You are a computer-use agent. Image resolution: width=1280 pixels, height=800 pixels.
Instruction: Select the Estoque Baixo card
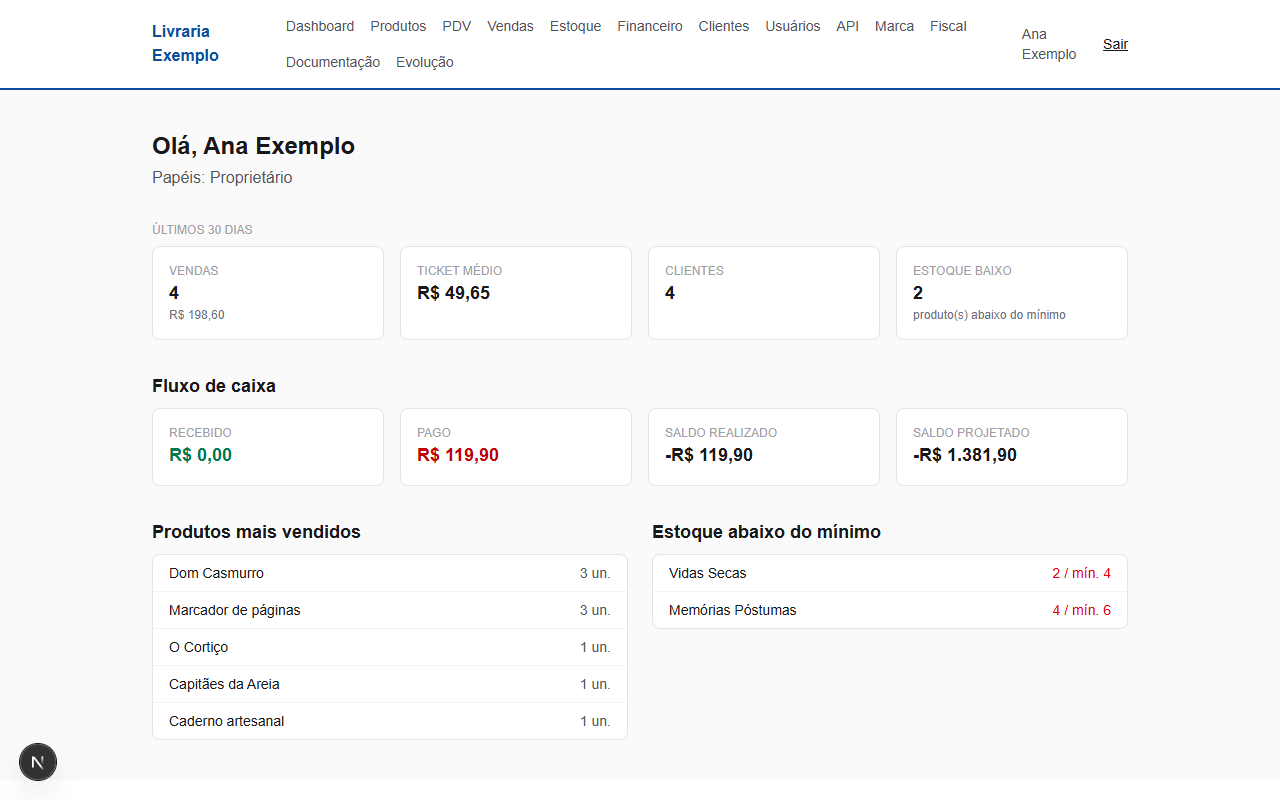pos(1012,293)
